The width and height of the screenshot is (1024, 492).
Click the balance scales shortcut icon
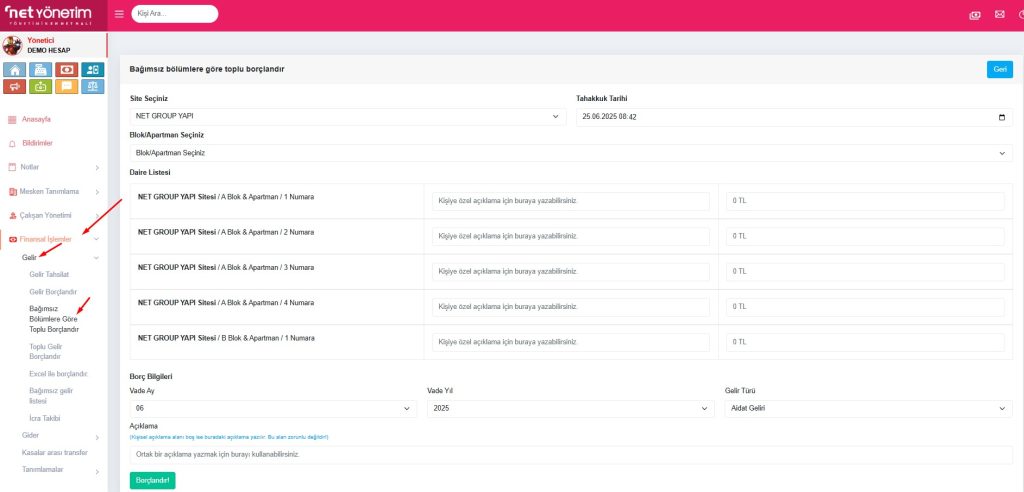tap(93, 86)
